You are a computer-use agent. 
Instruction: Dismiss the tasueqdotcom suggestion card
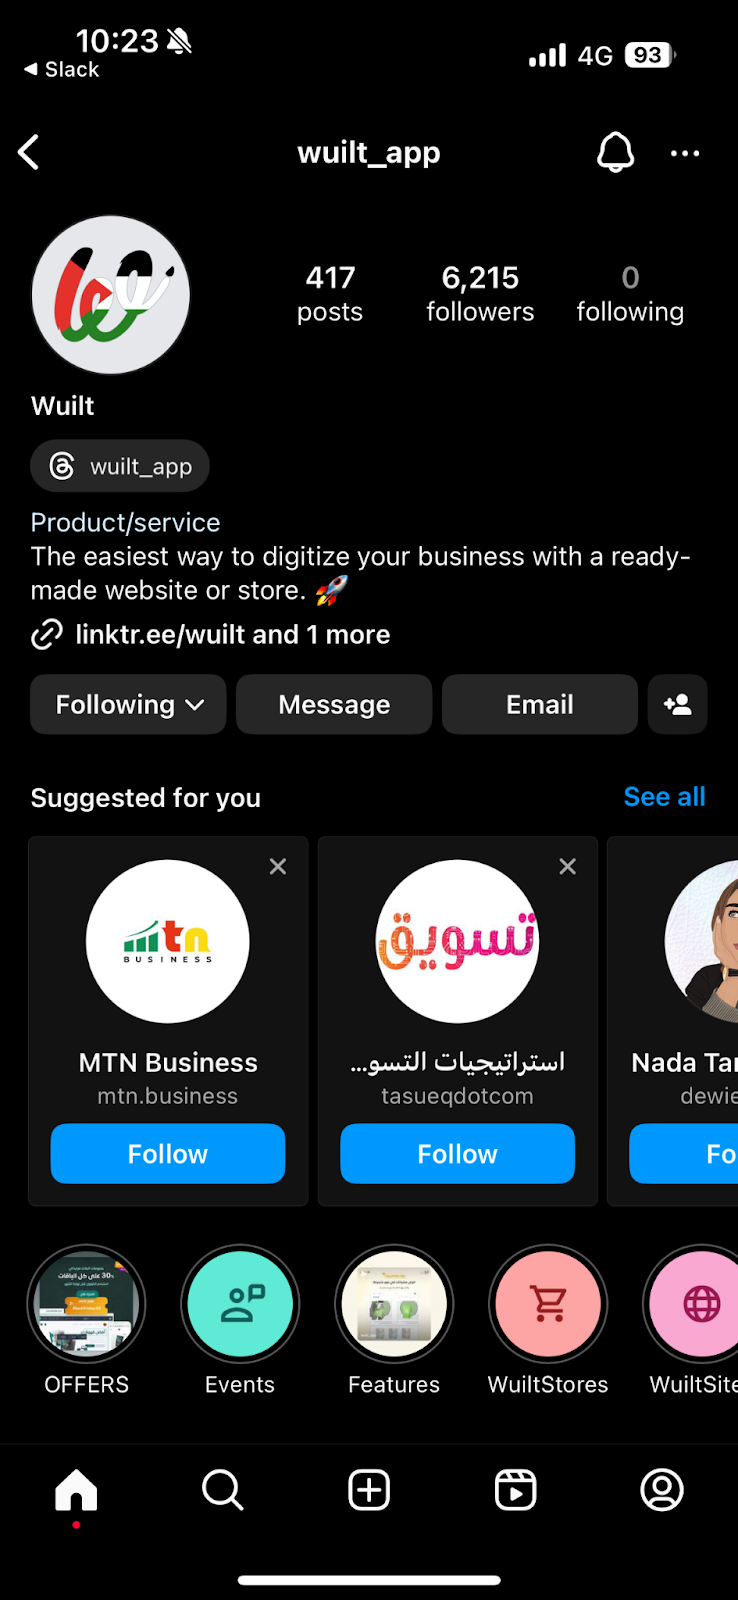[x=567, y=866]
